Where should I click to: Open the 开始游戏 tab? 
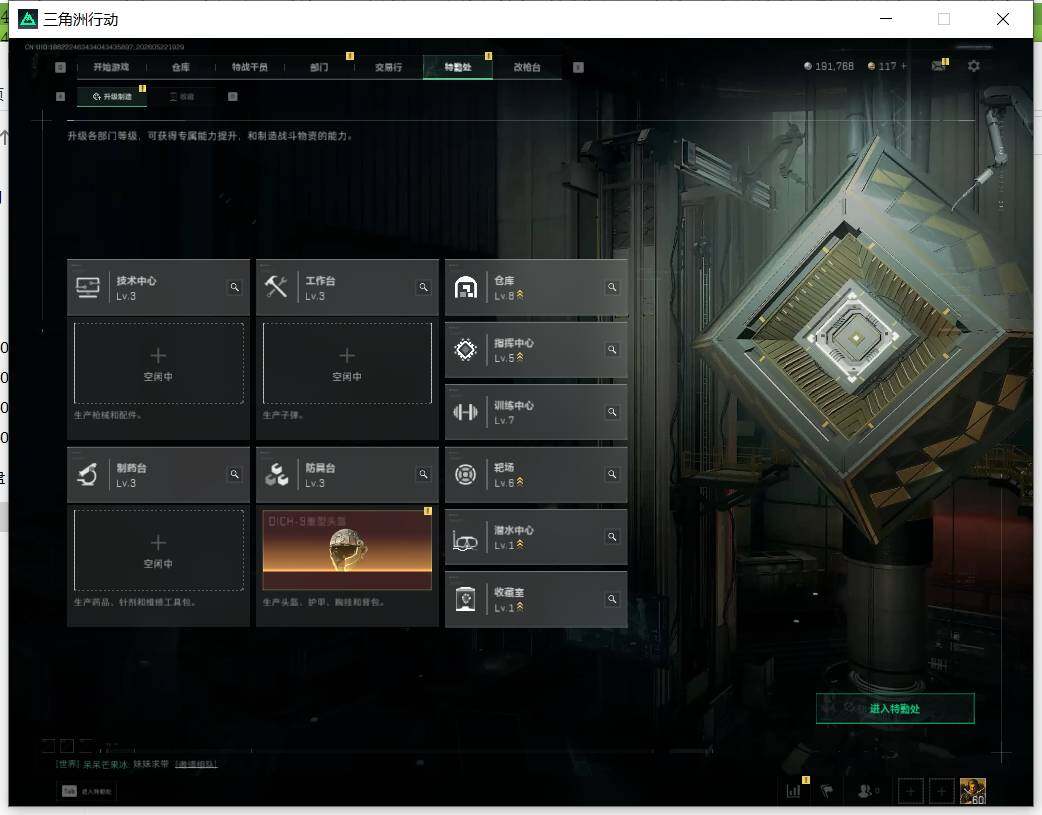[x=111, y=67]
